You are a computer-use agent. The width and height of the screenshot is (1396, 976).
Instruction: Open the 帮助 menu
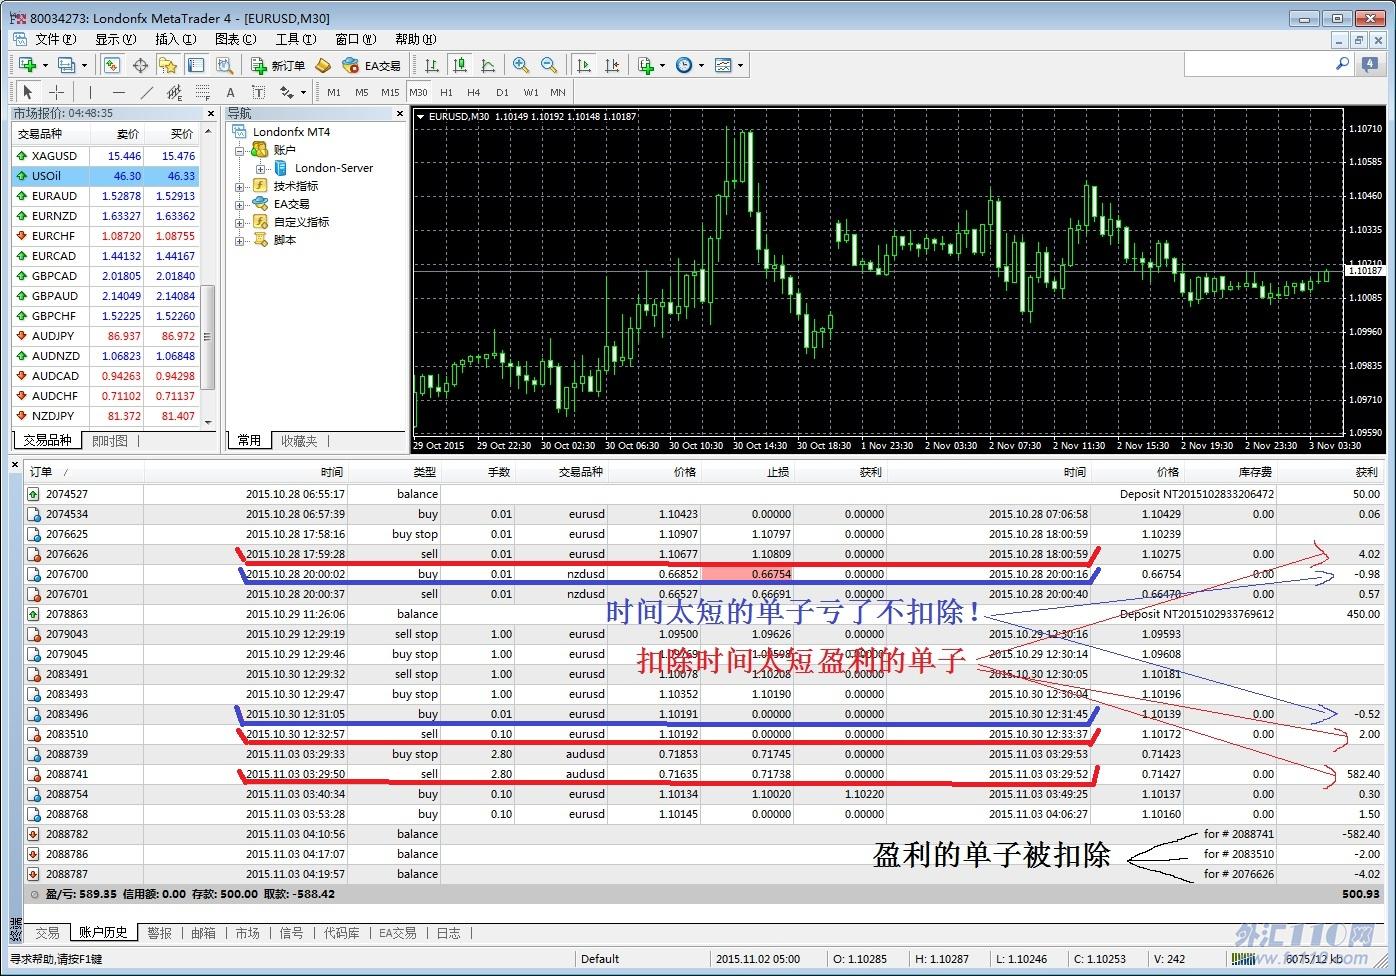click(x=415, y=39)
